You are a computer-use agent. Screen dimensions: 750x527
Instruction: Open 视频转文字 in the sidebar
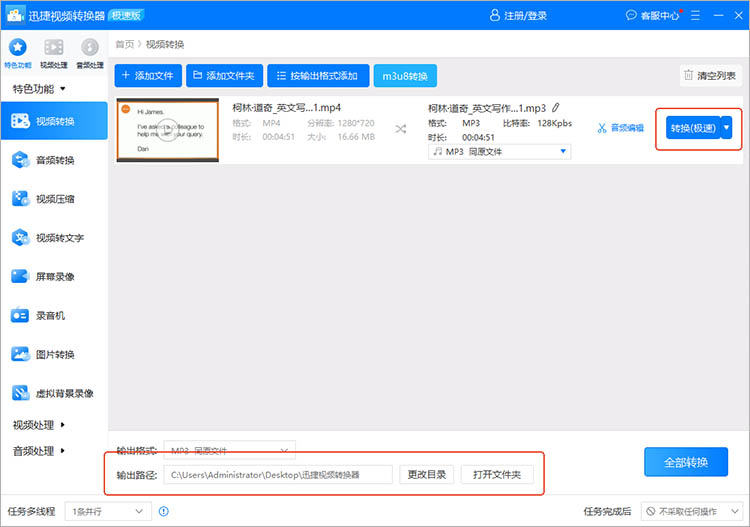pos(54,237)
